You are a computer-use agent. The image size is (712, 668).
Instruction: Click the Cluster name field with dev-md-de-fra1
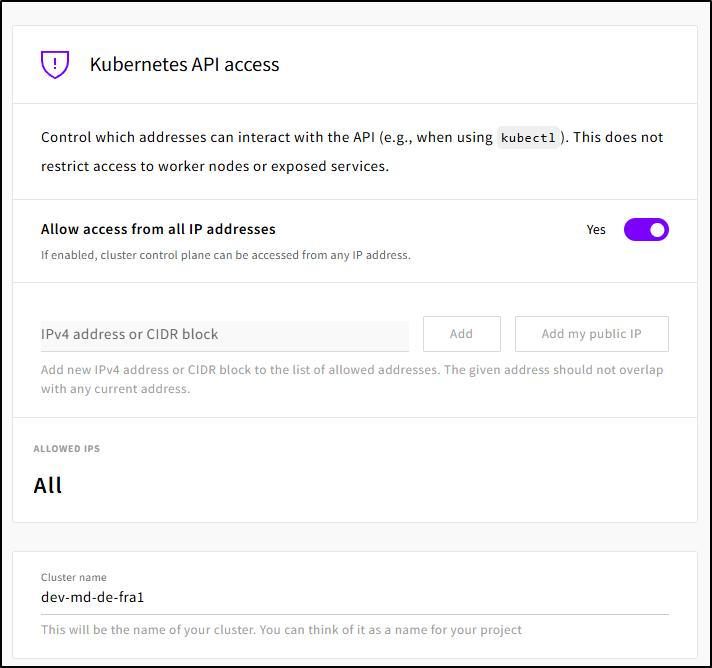(x=354, y=598)
